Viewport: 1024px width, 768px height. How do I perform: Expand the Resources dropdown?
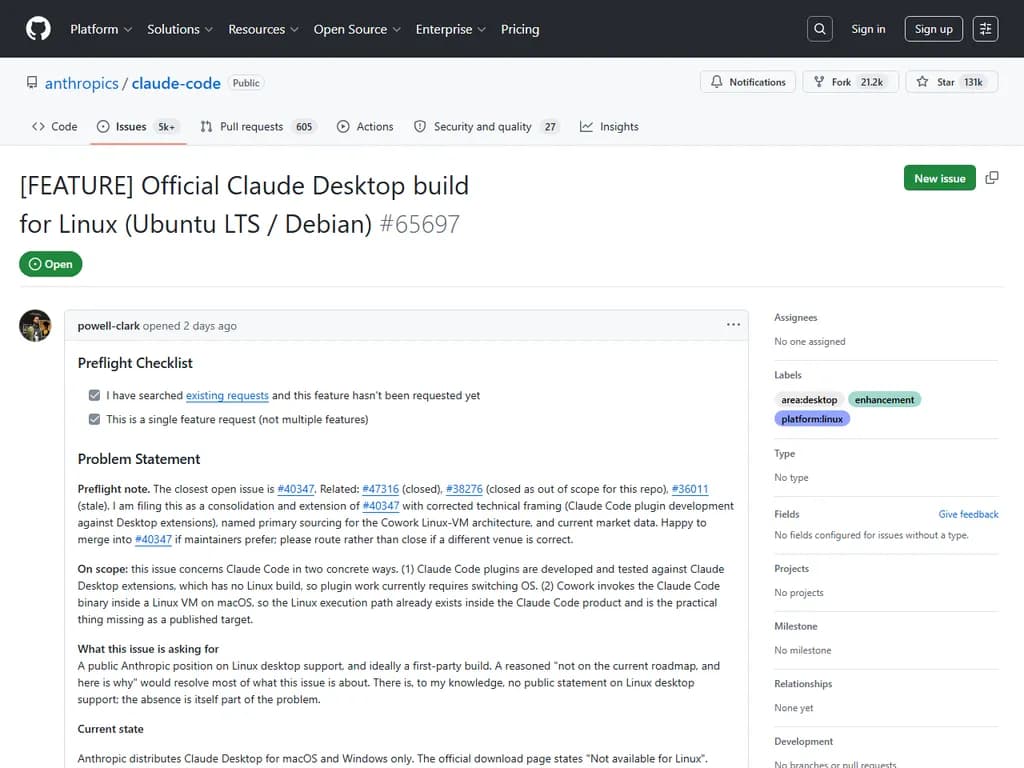point(263,29)
